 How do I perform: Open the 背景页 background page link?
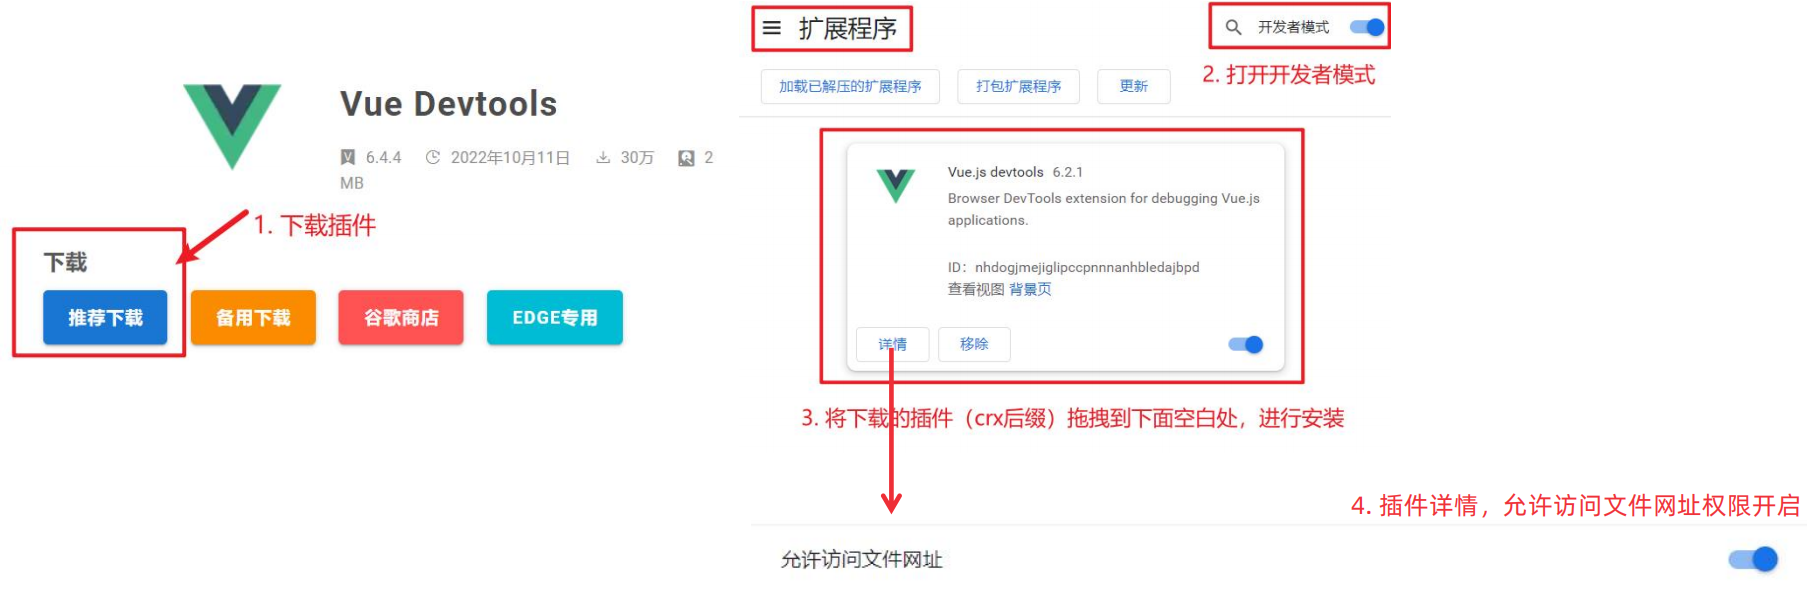1030,289
